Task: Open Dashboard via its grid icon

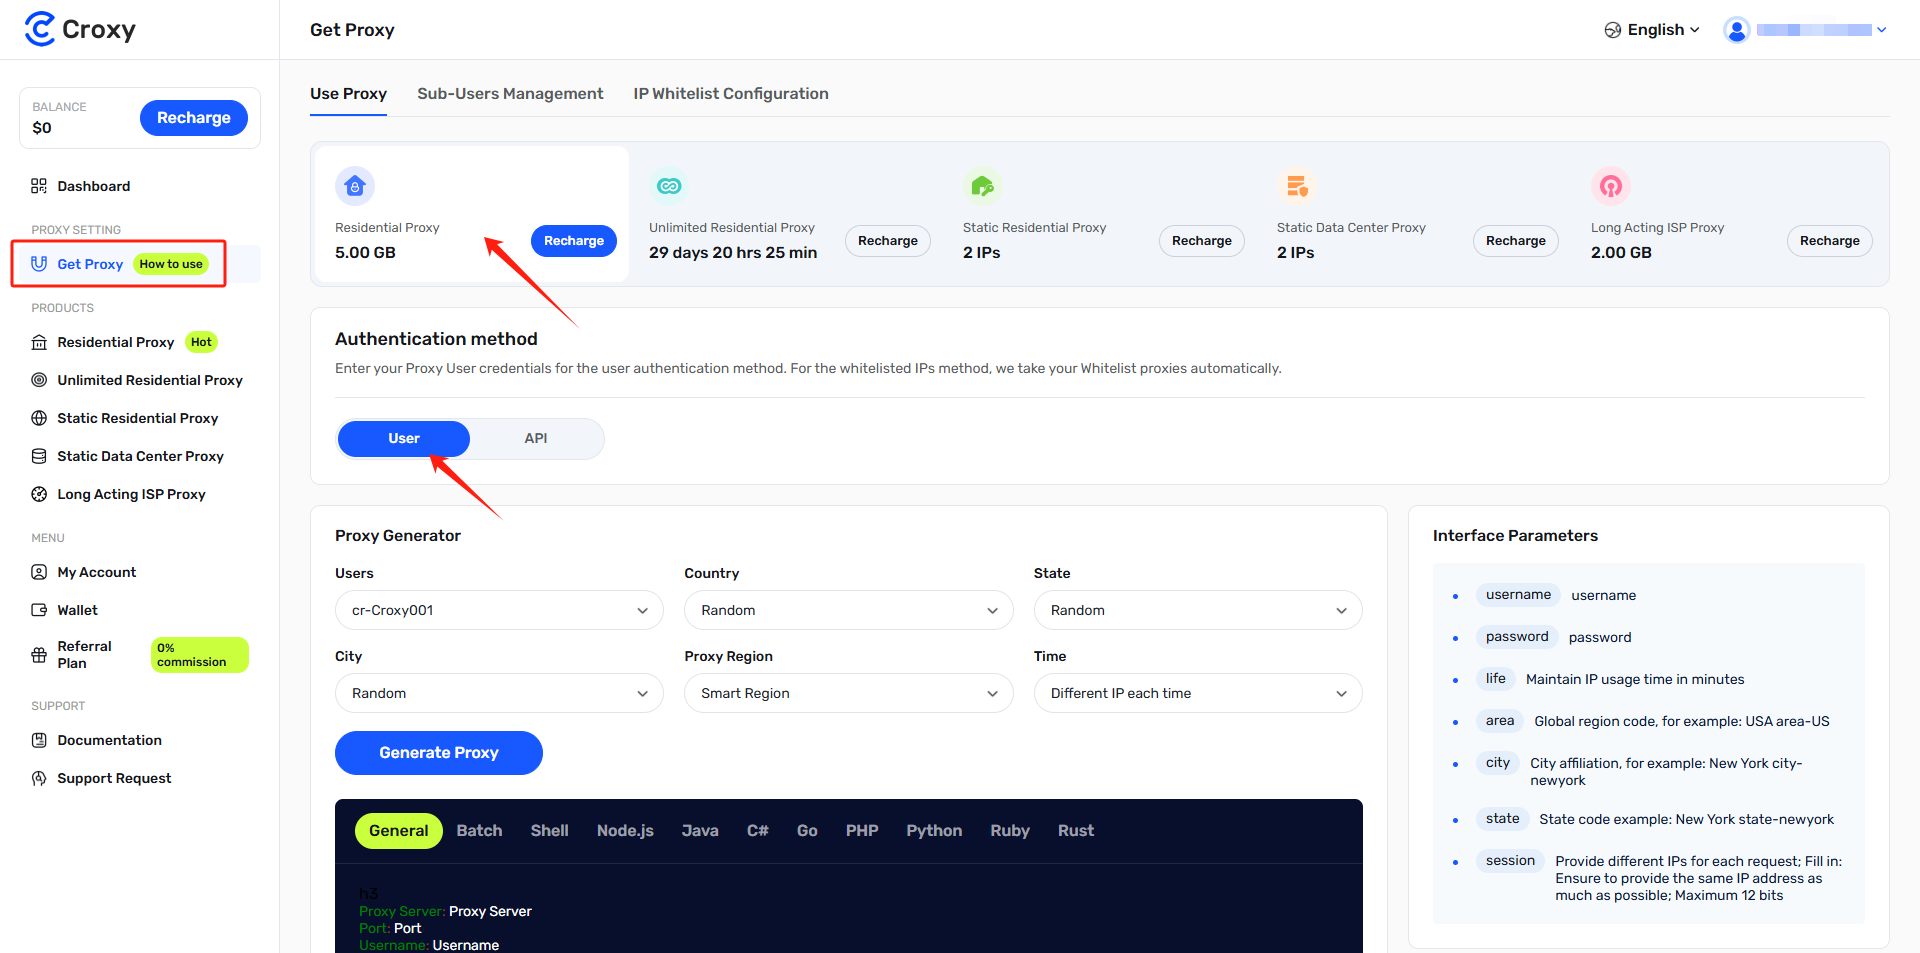Action: (x=39, y=186)
